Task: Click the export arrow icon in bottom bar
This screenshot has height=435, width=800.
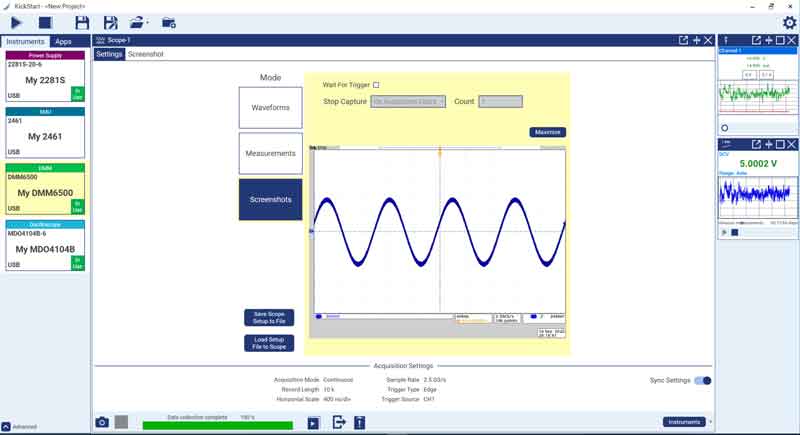Action: 338,423
